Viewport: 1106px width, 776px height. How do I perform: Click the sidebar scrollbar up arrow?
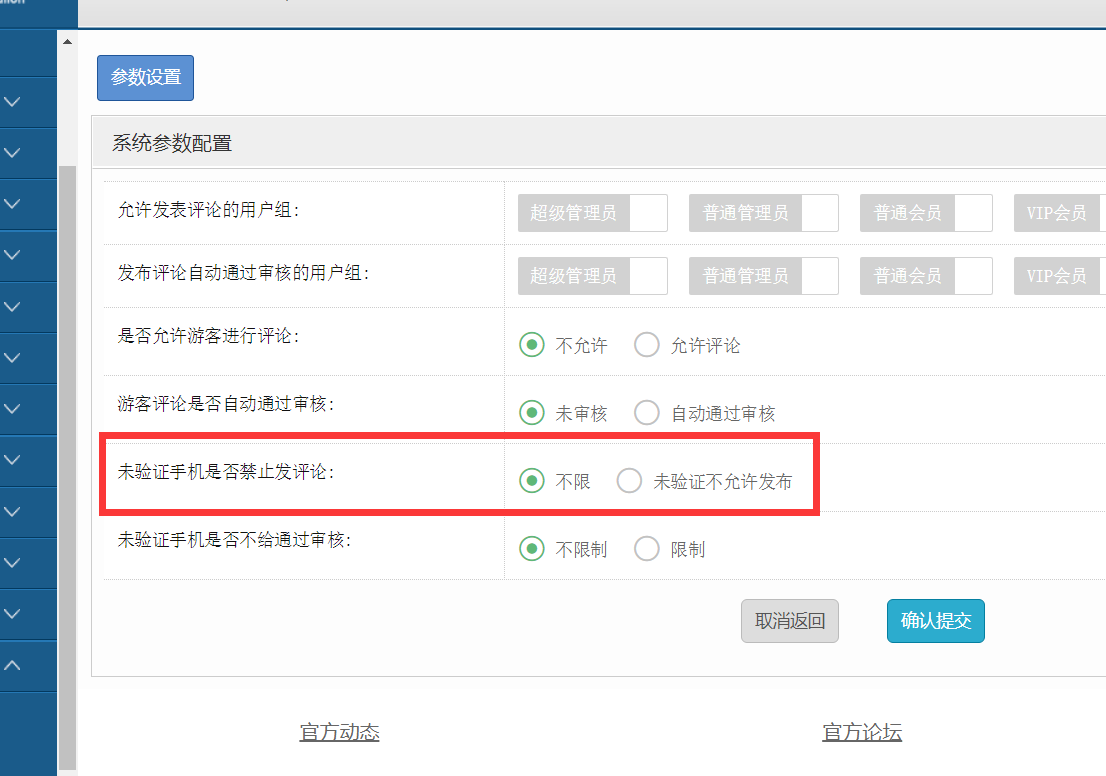click(67, 42)
